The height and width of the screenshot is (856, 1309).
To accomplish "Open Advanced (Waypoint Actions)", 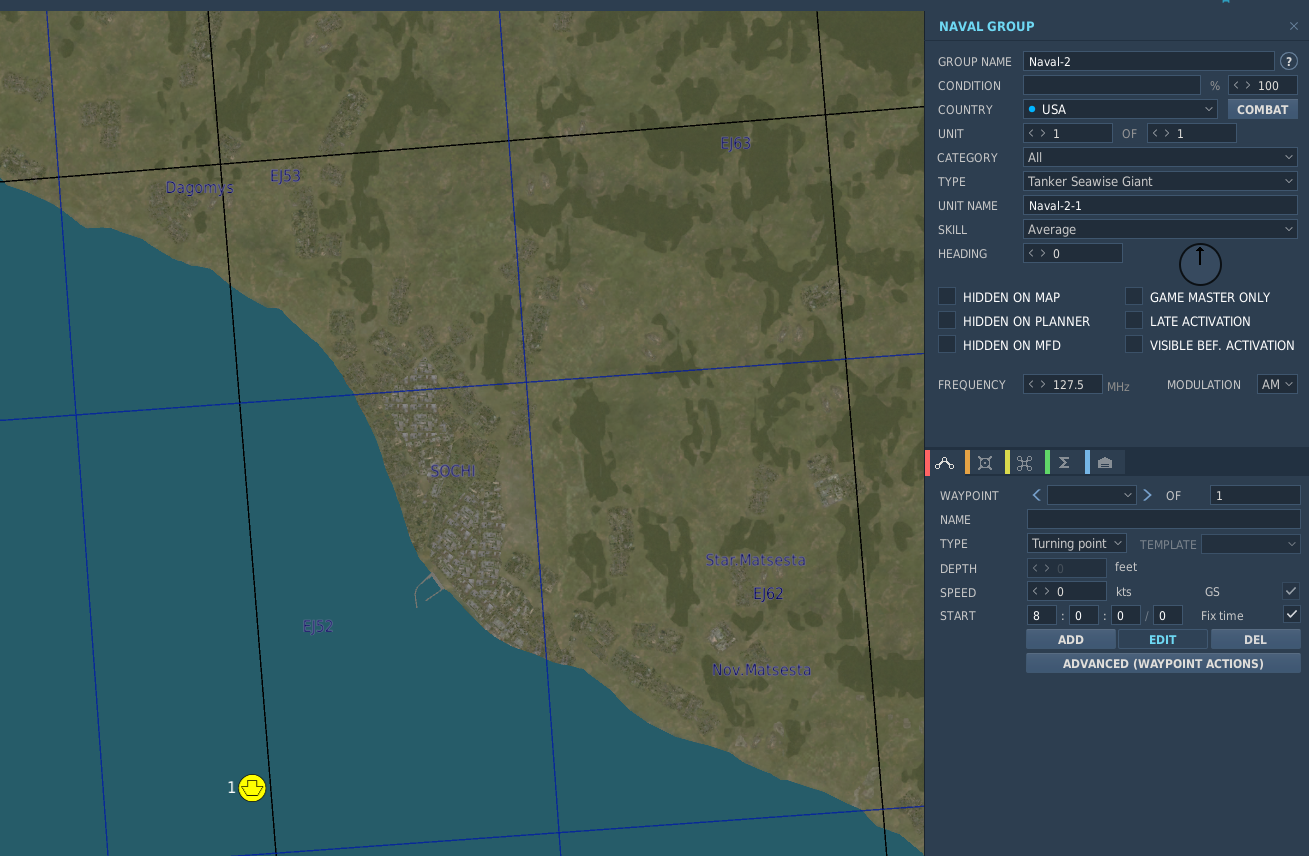I will click(1163, 663).
